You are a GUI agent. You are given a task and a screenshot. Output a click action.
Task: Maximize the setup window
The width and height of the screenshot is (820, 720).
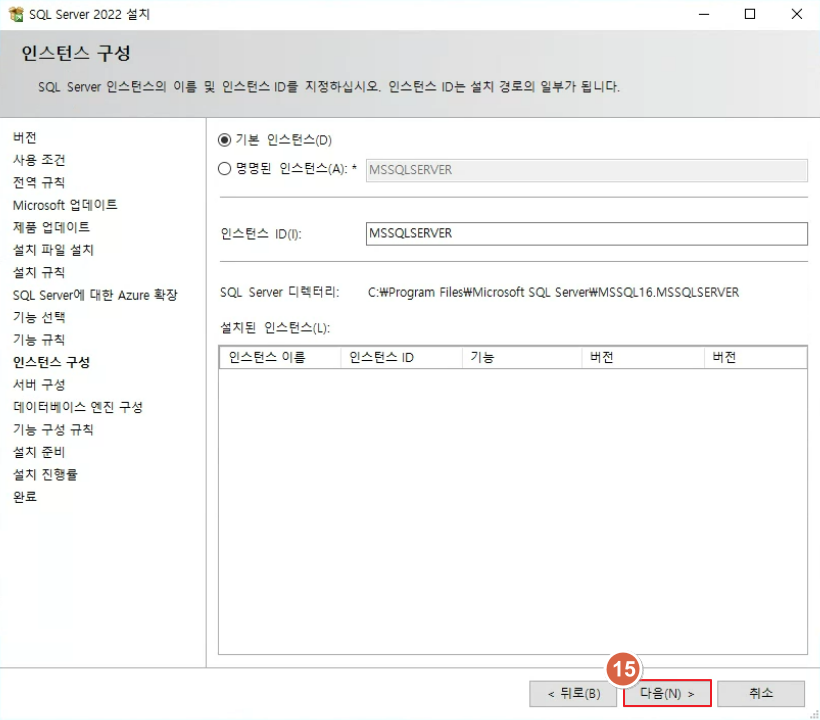pos(750,14)
